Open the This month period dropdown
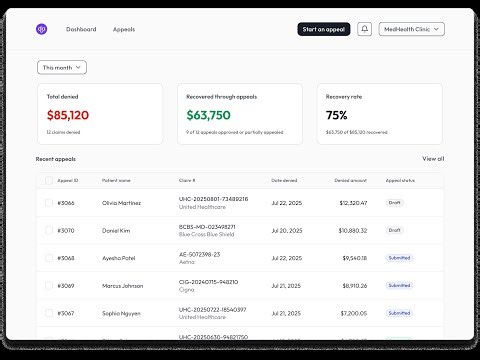 point(62,67)
